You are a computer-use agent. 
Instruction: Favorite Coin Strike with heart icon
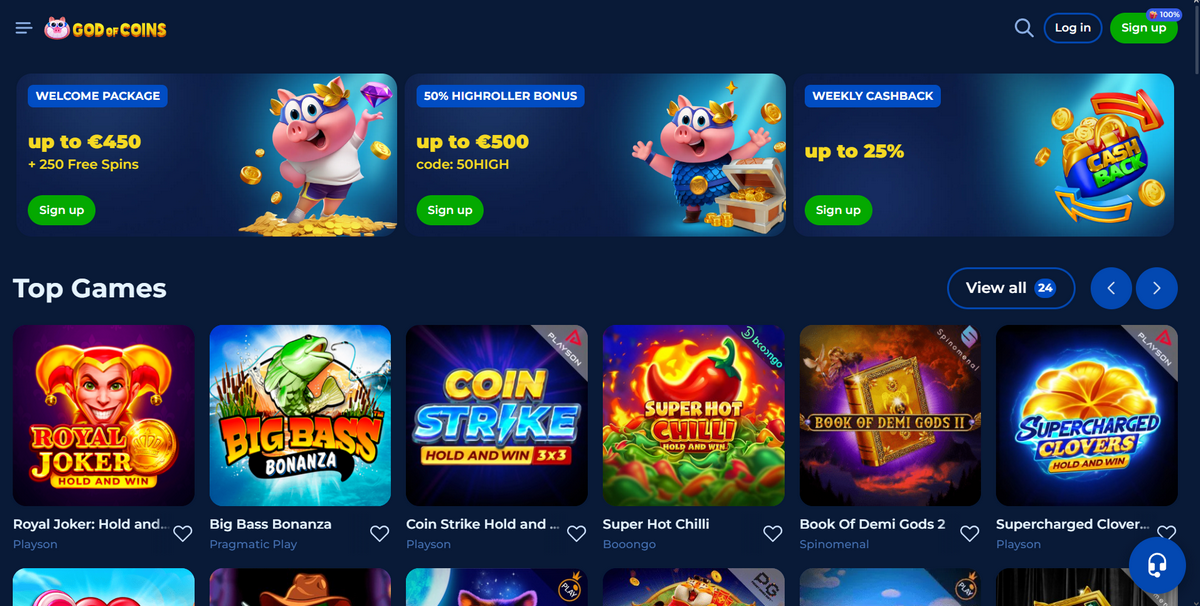[x=576, y=534]
